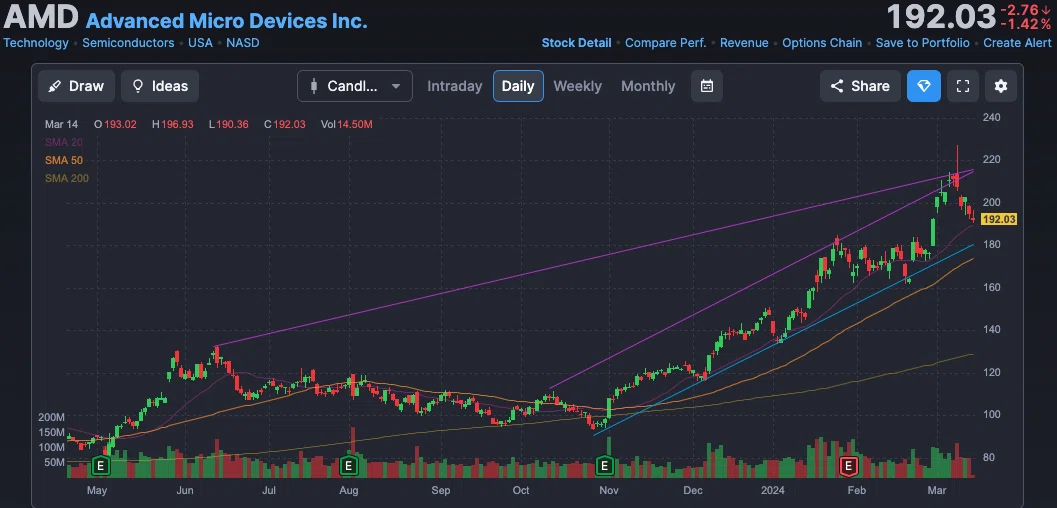Click the November earnings E marker

pyautogui.click(x=605, y=465)
